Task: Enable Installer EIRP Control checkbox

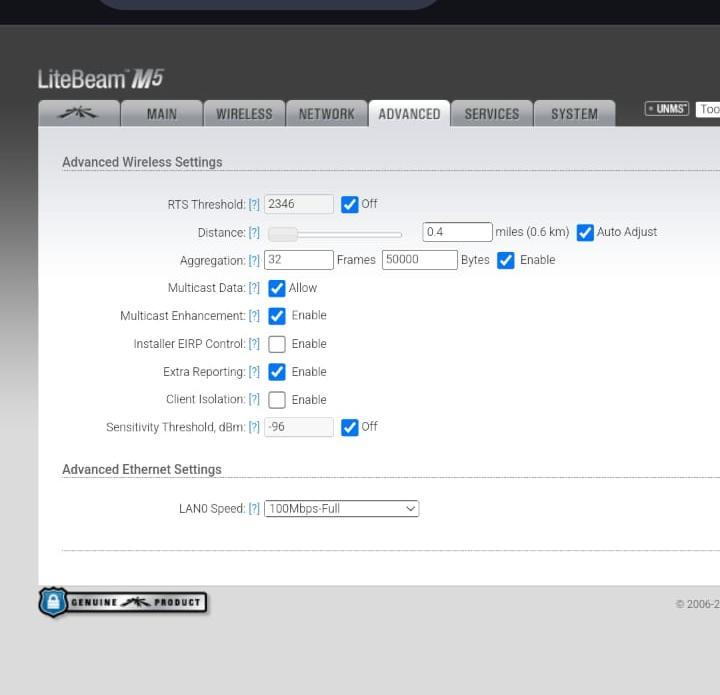Action: [x=277, y=344]
